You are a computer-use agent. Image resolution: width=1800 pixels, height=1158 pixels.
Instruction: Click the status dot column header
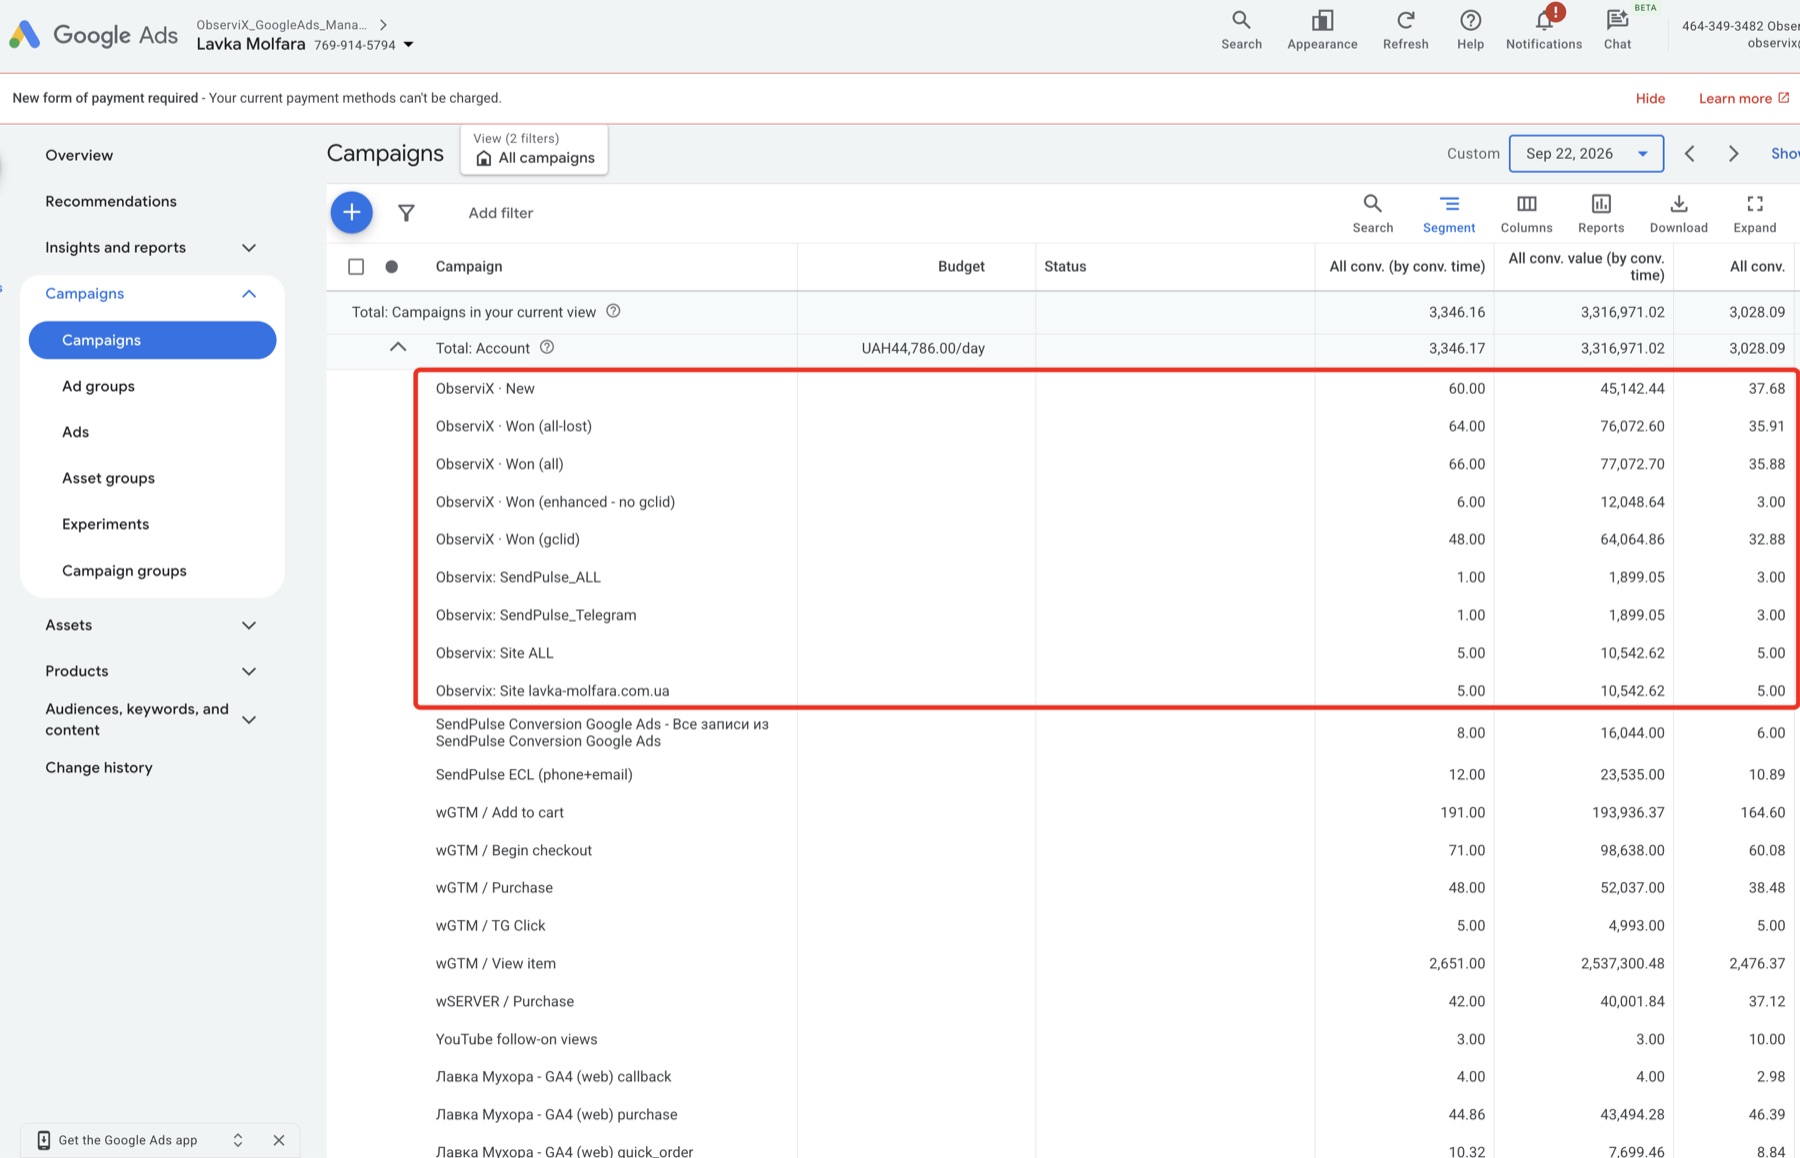pos(392,266)
